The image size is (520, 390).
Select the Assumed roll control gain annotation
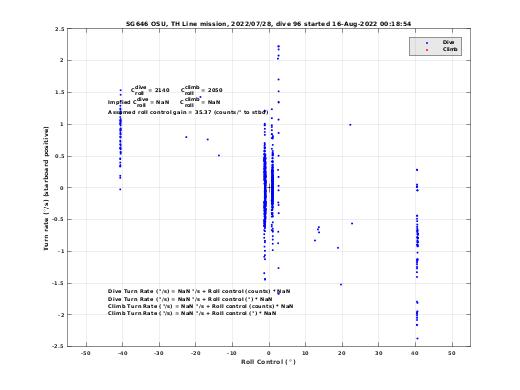[x=188, y=112]
